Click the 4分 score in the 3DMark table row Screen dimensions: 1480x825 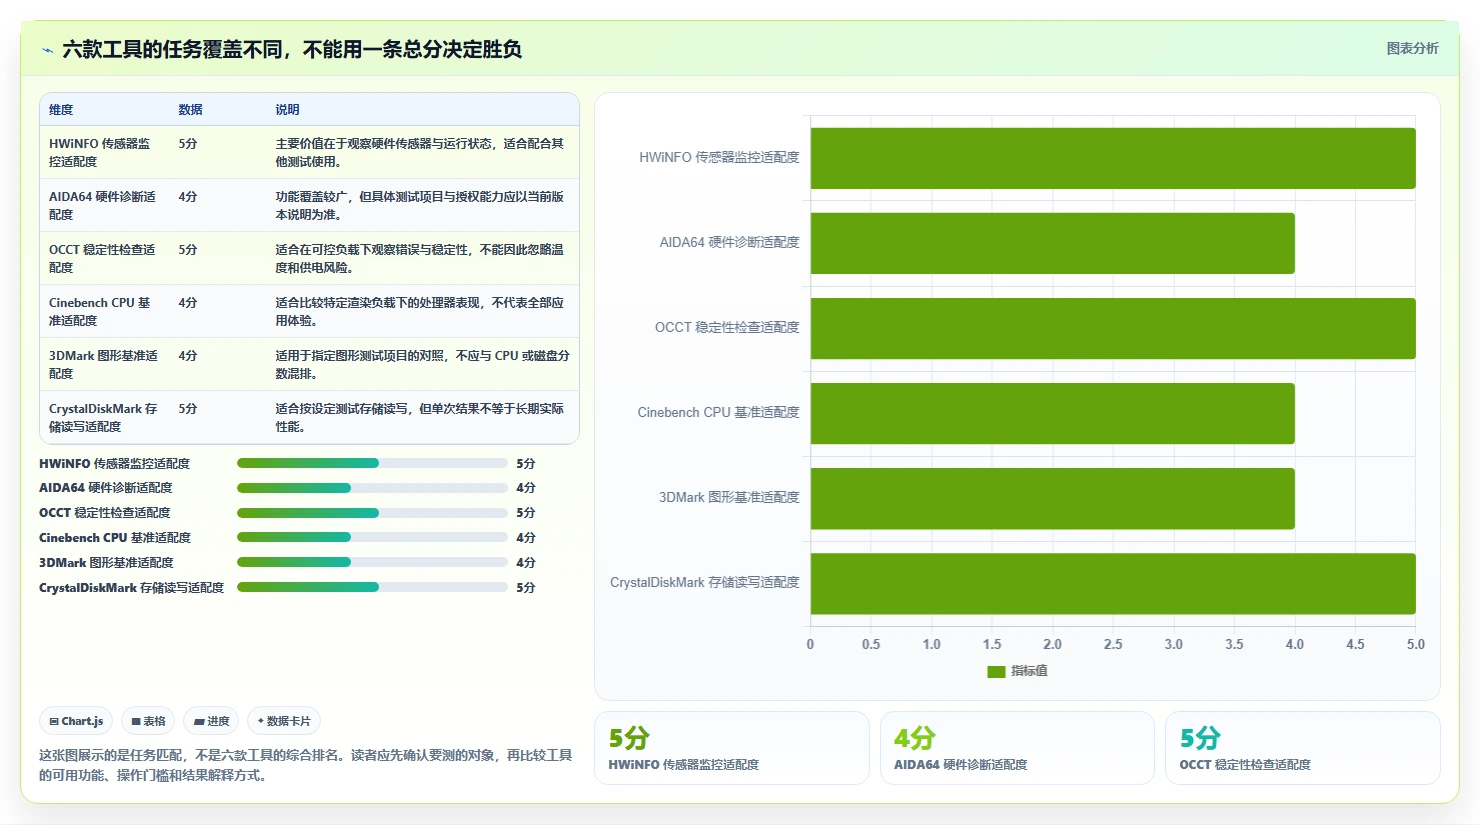point(188,356)
